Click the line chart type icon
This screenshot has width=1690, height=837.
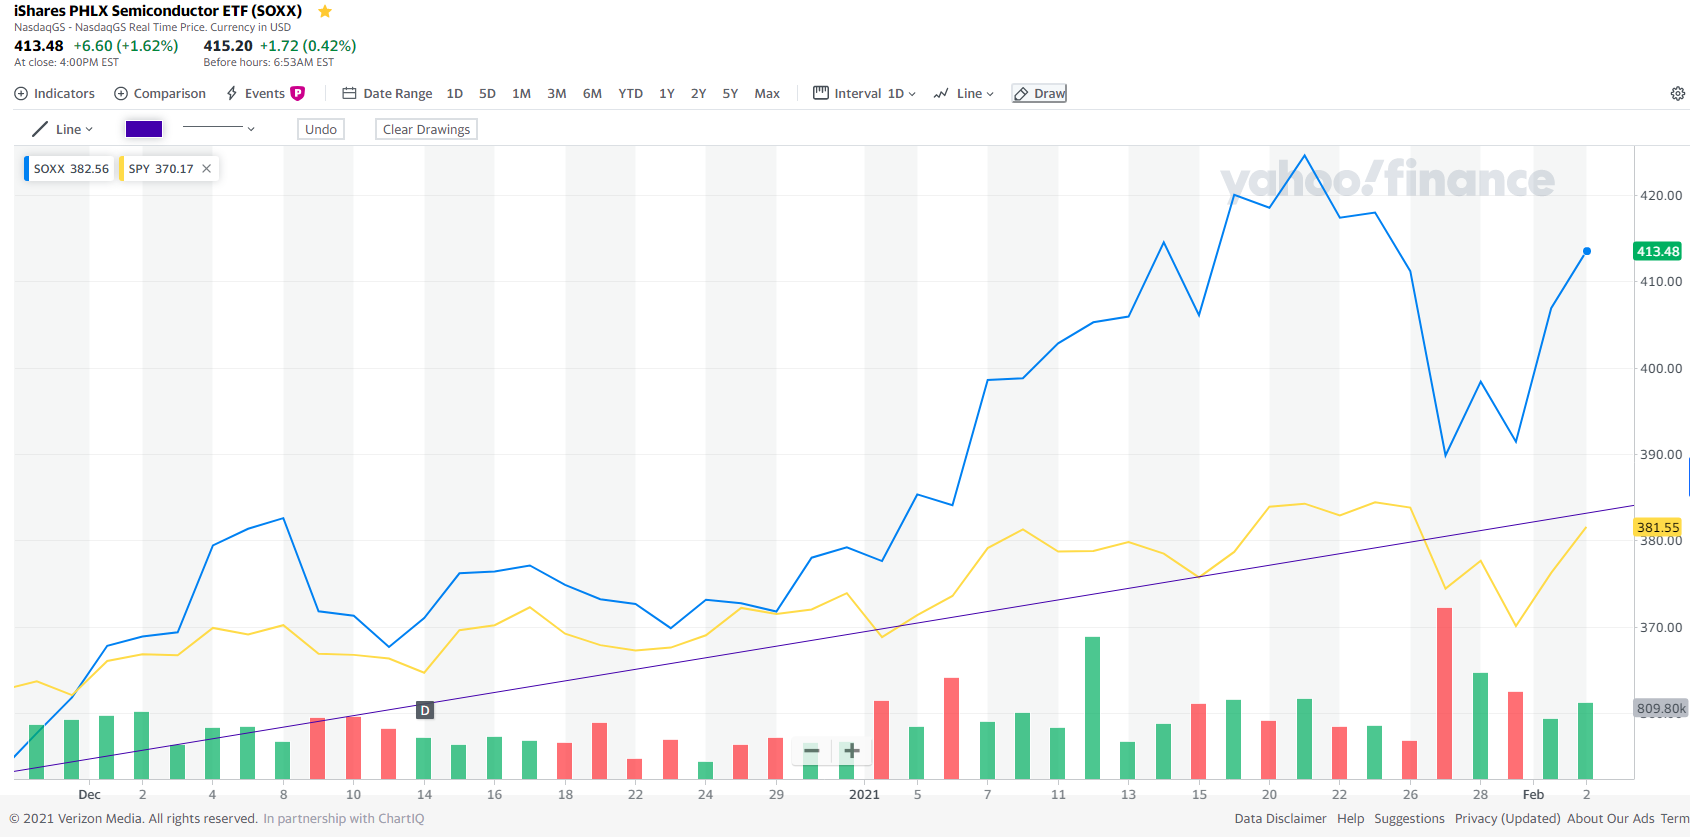[x=941, y=93]
